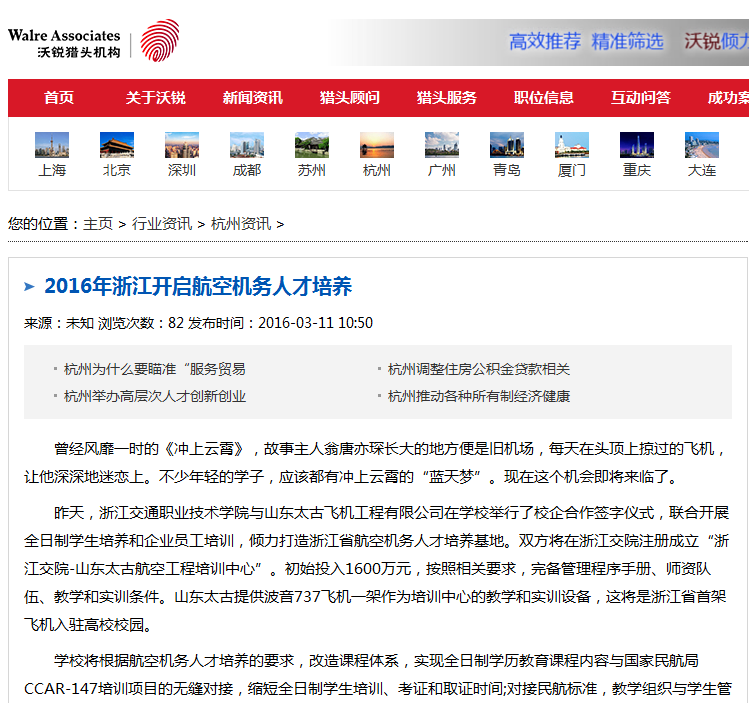The height and width of the screenshot is (703, 749).
Task: Select the Chengdu city image icon
Action: coord(247,145)
